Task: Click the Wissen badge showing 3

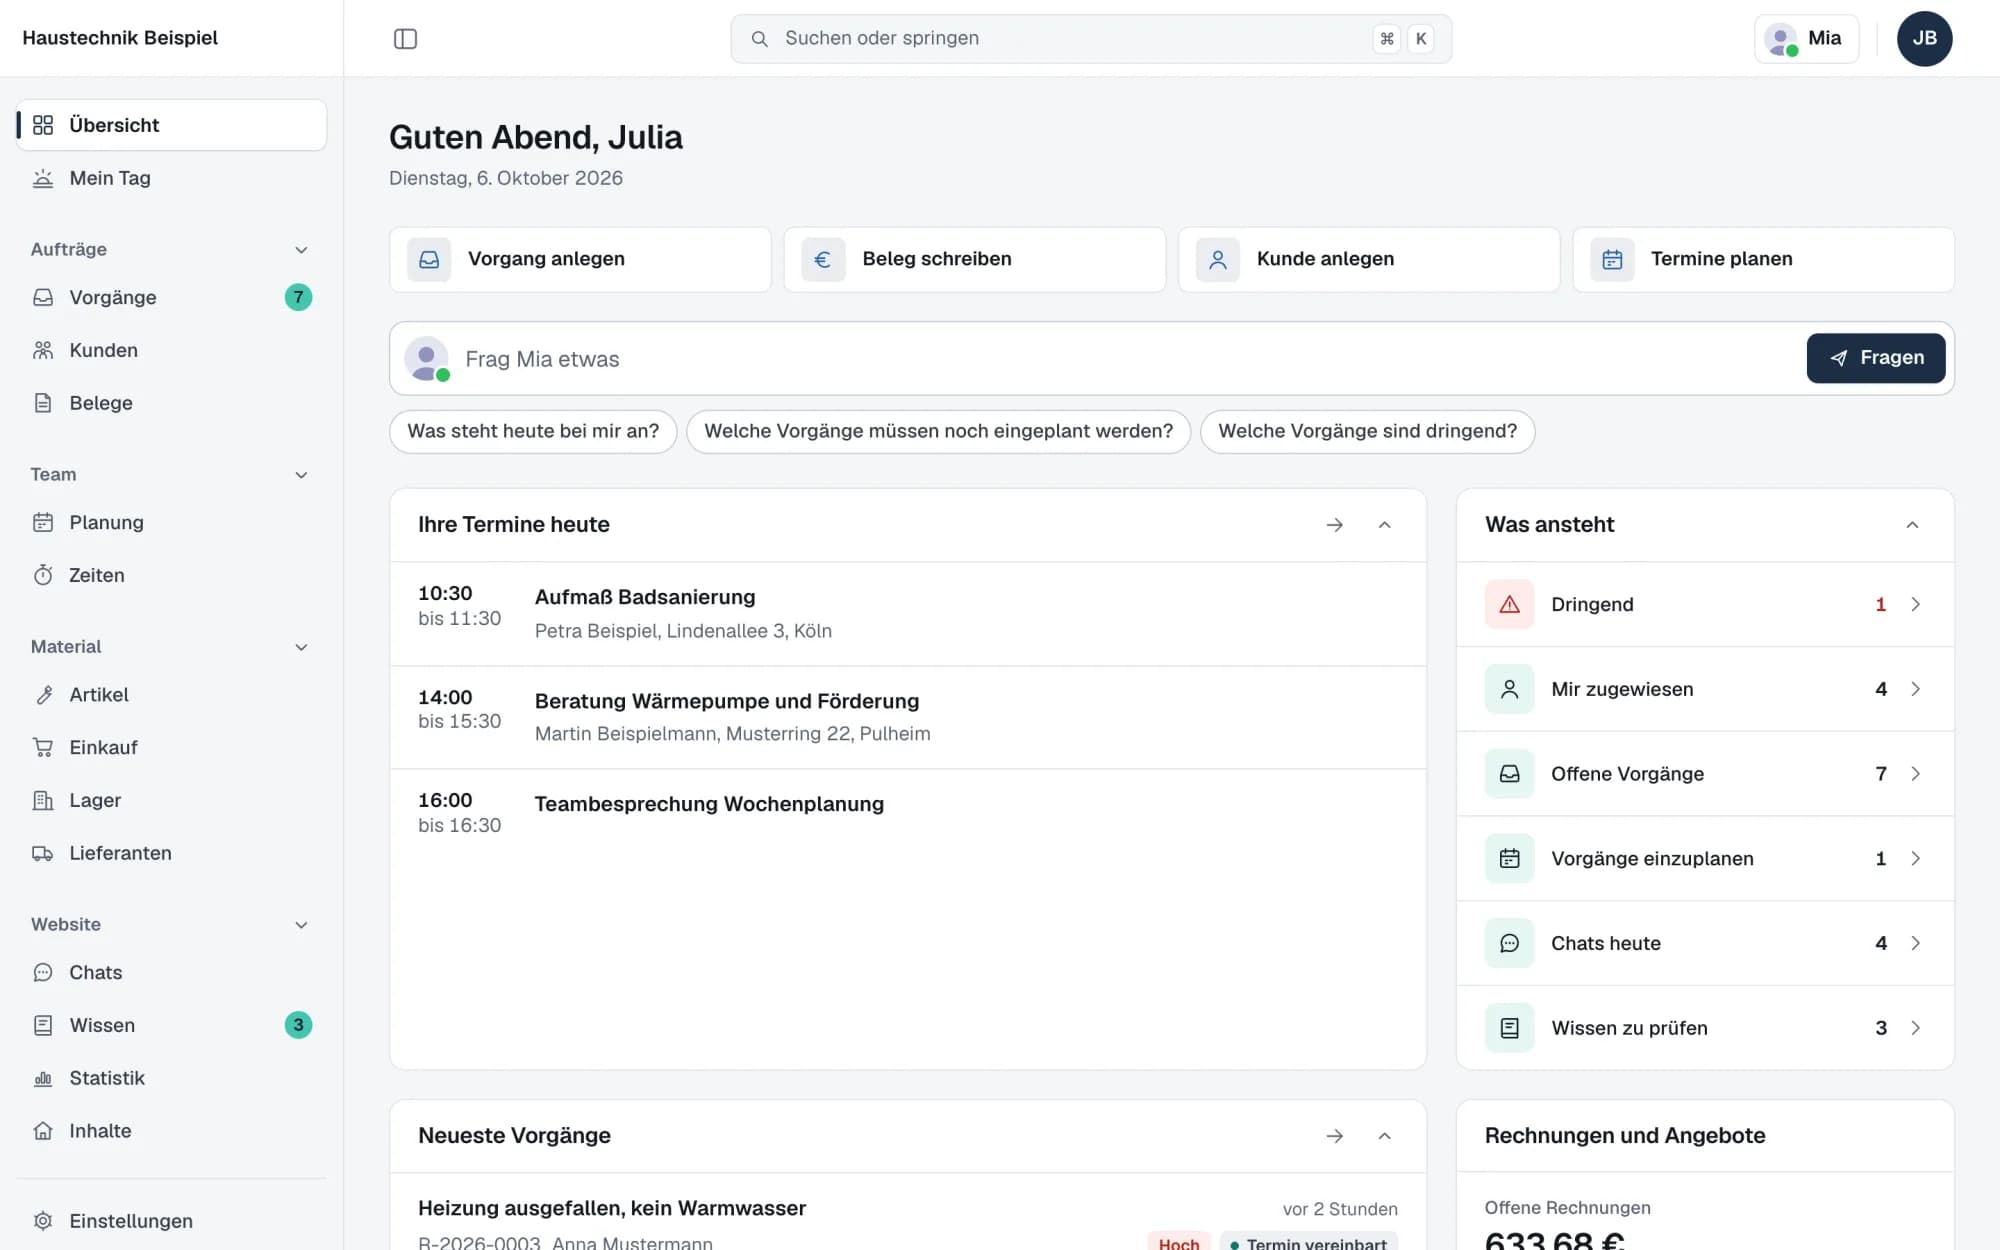Action: [x=298, y=1025]
